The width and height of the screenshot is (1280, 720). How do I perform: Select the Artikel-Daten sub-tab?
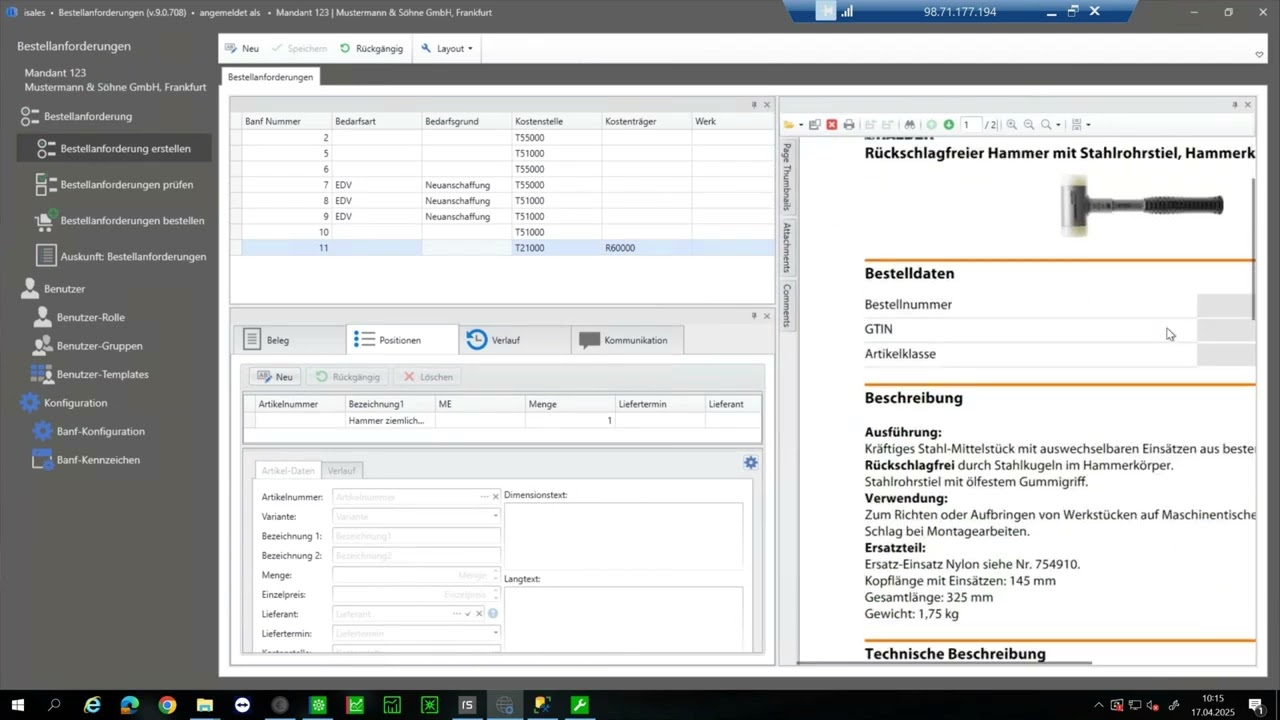coord(288,470)
